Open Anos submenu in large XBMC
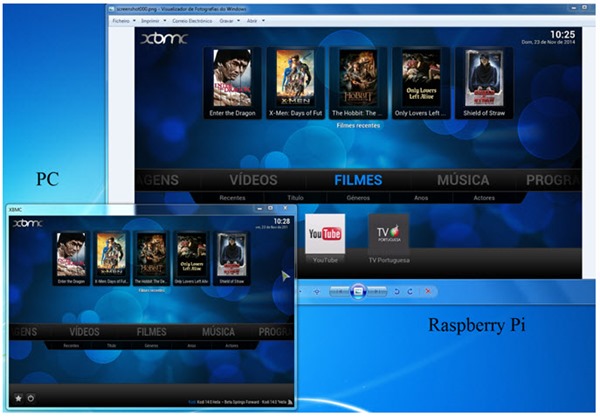The image size is (600, 417). 421,198
